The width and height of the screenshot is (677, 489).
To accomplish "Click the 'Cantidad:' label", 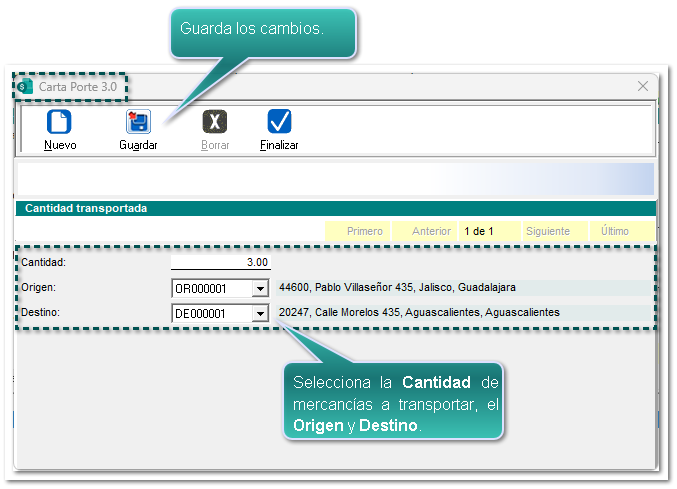I will pyautogui.click(x=44, y=262).
